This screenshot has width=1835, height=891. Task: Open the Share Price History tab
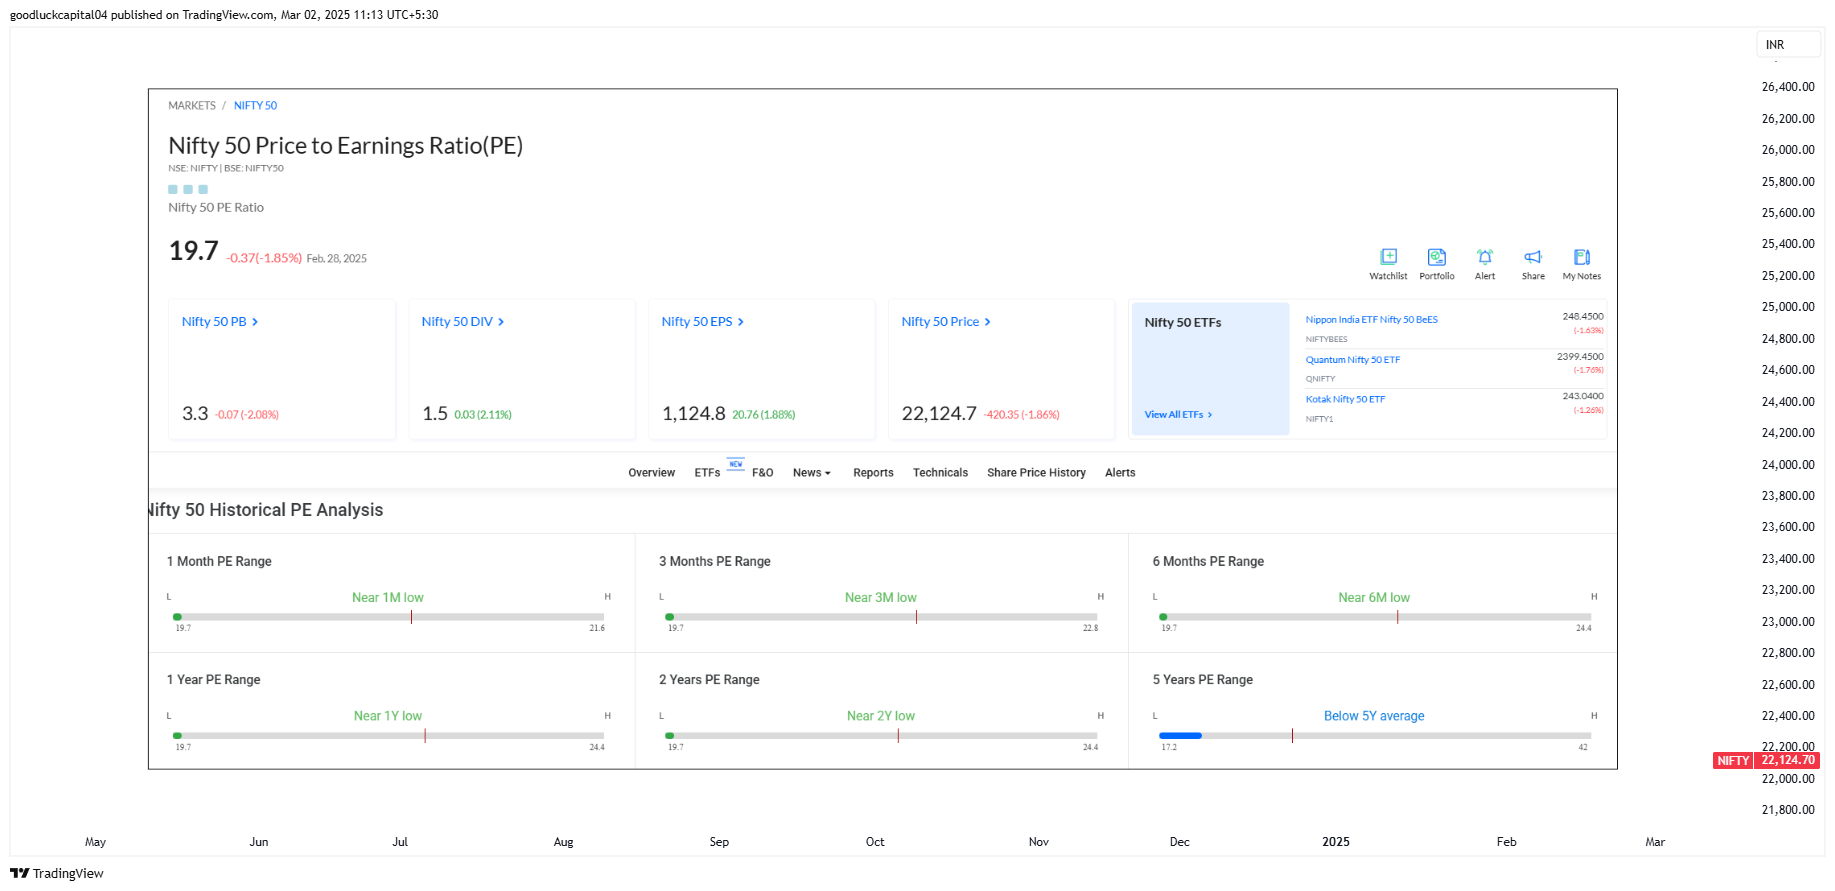(1036, 473)
